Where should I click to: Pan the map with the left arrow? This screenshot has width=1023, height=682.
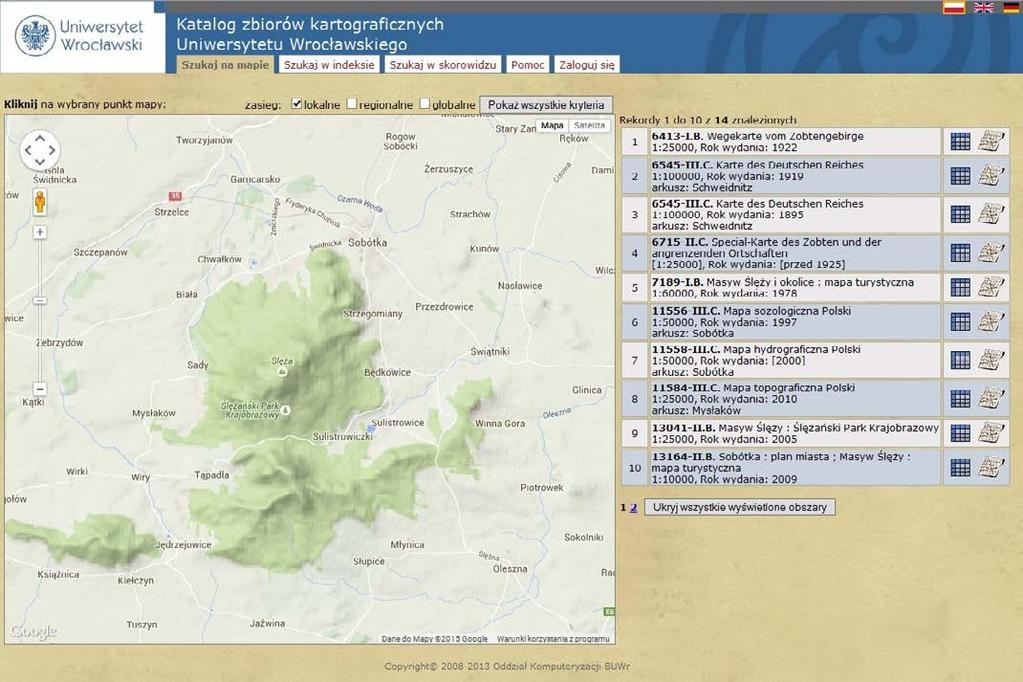point(28,149)
